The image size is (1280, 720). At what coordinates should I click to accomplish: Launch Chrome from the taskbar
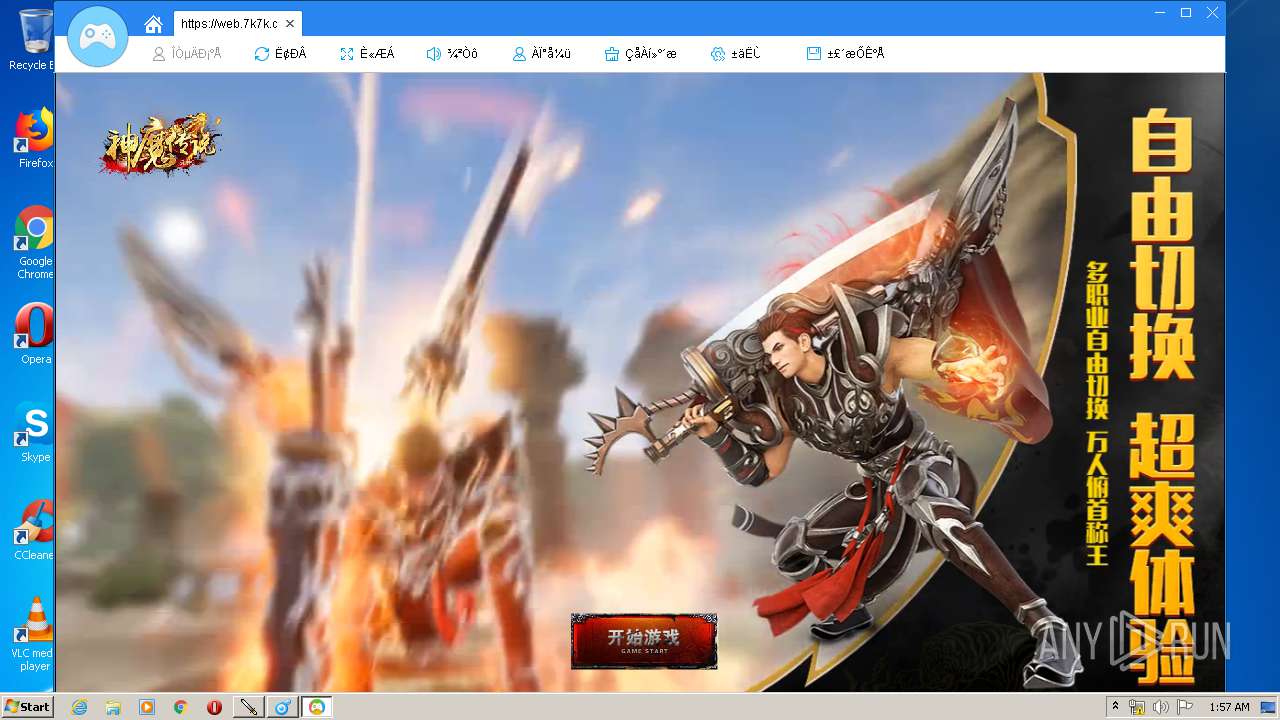point(181,707)
